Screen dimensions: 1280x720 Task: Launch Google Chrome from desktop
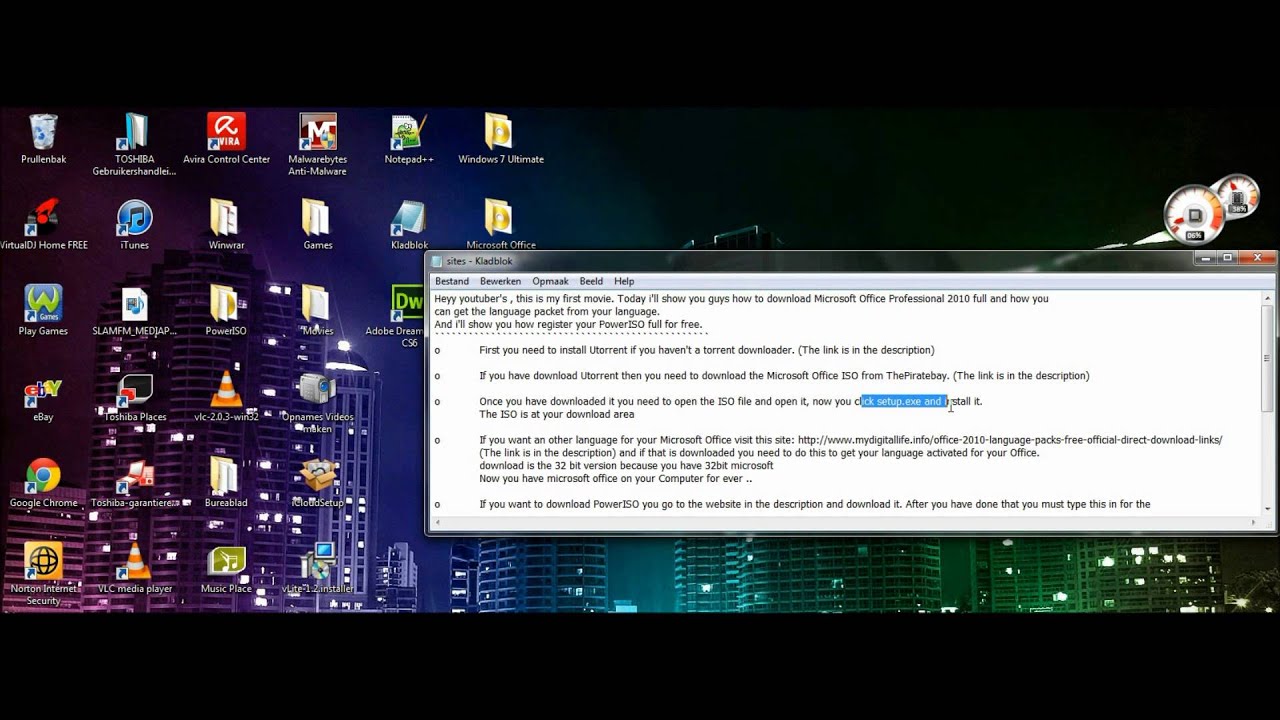[x=43, y=483]
